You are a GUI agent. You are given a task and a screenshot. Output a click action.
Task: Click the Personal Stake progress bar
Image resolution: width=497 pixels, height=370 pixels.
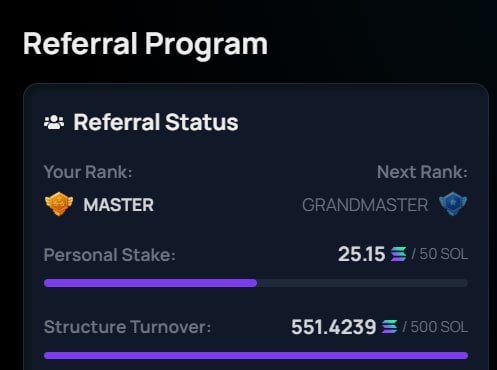click(x=256, y=283)
